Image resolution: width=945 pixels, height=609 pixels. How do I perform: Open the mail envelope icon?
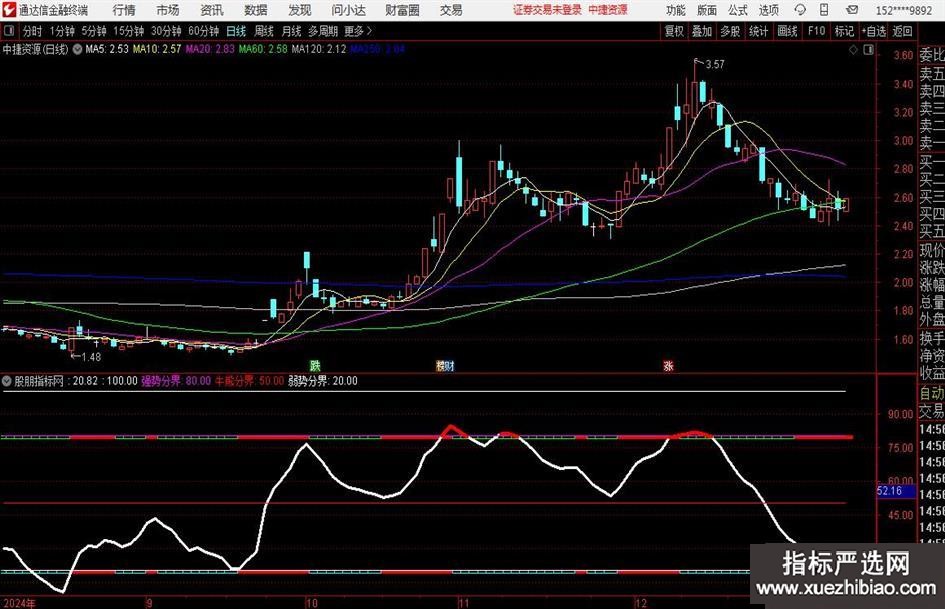[852, 10]
